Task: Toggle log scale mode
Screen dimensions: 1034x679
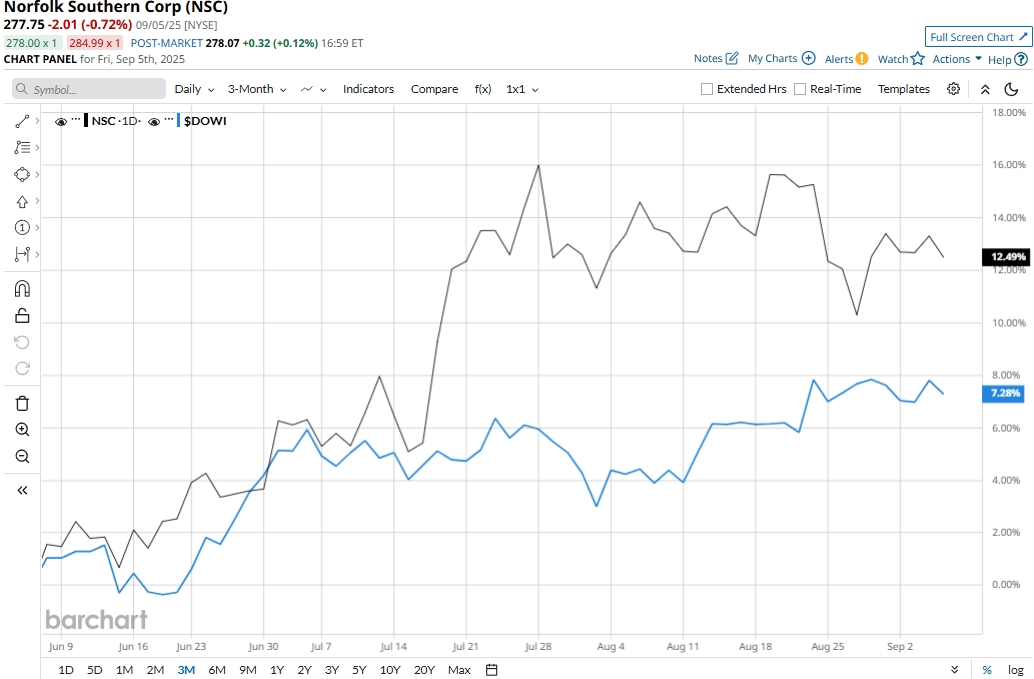Action: [x=1016, y=670]
